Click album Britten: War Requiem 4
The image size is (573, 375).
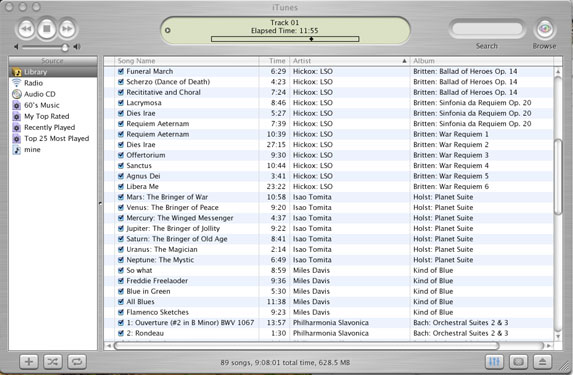[451, 166]
